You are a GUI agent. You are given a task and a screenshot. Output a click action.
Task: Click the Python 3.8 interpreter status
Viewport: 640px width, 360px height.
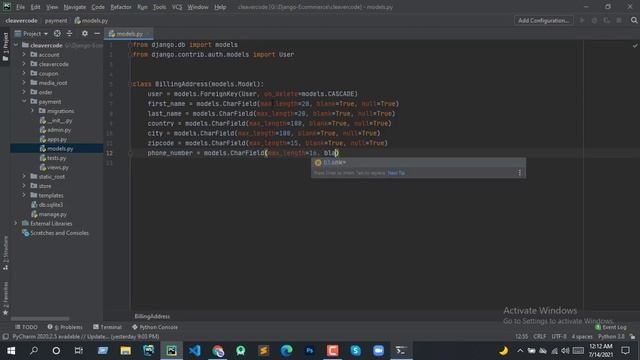tap(611, 337)
